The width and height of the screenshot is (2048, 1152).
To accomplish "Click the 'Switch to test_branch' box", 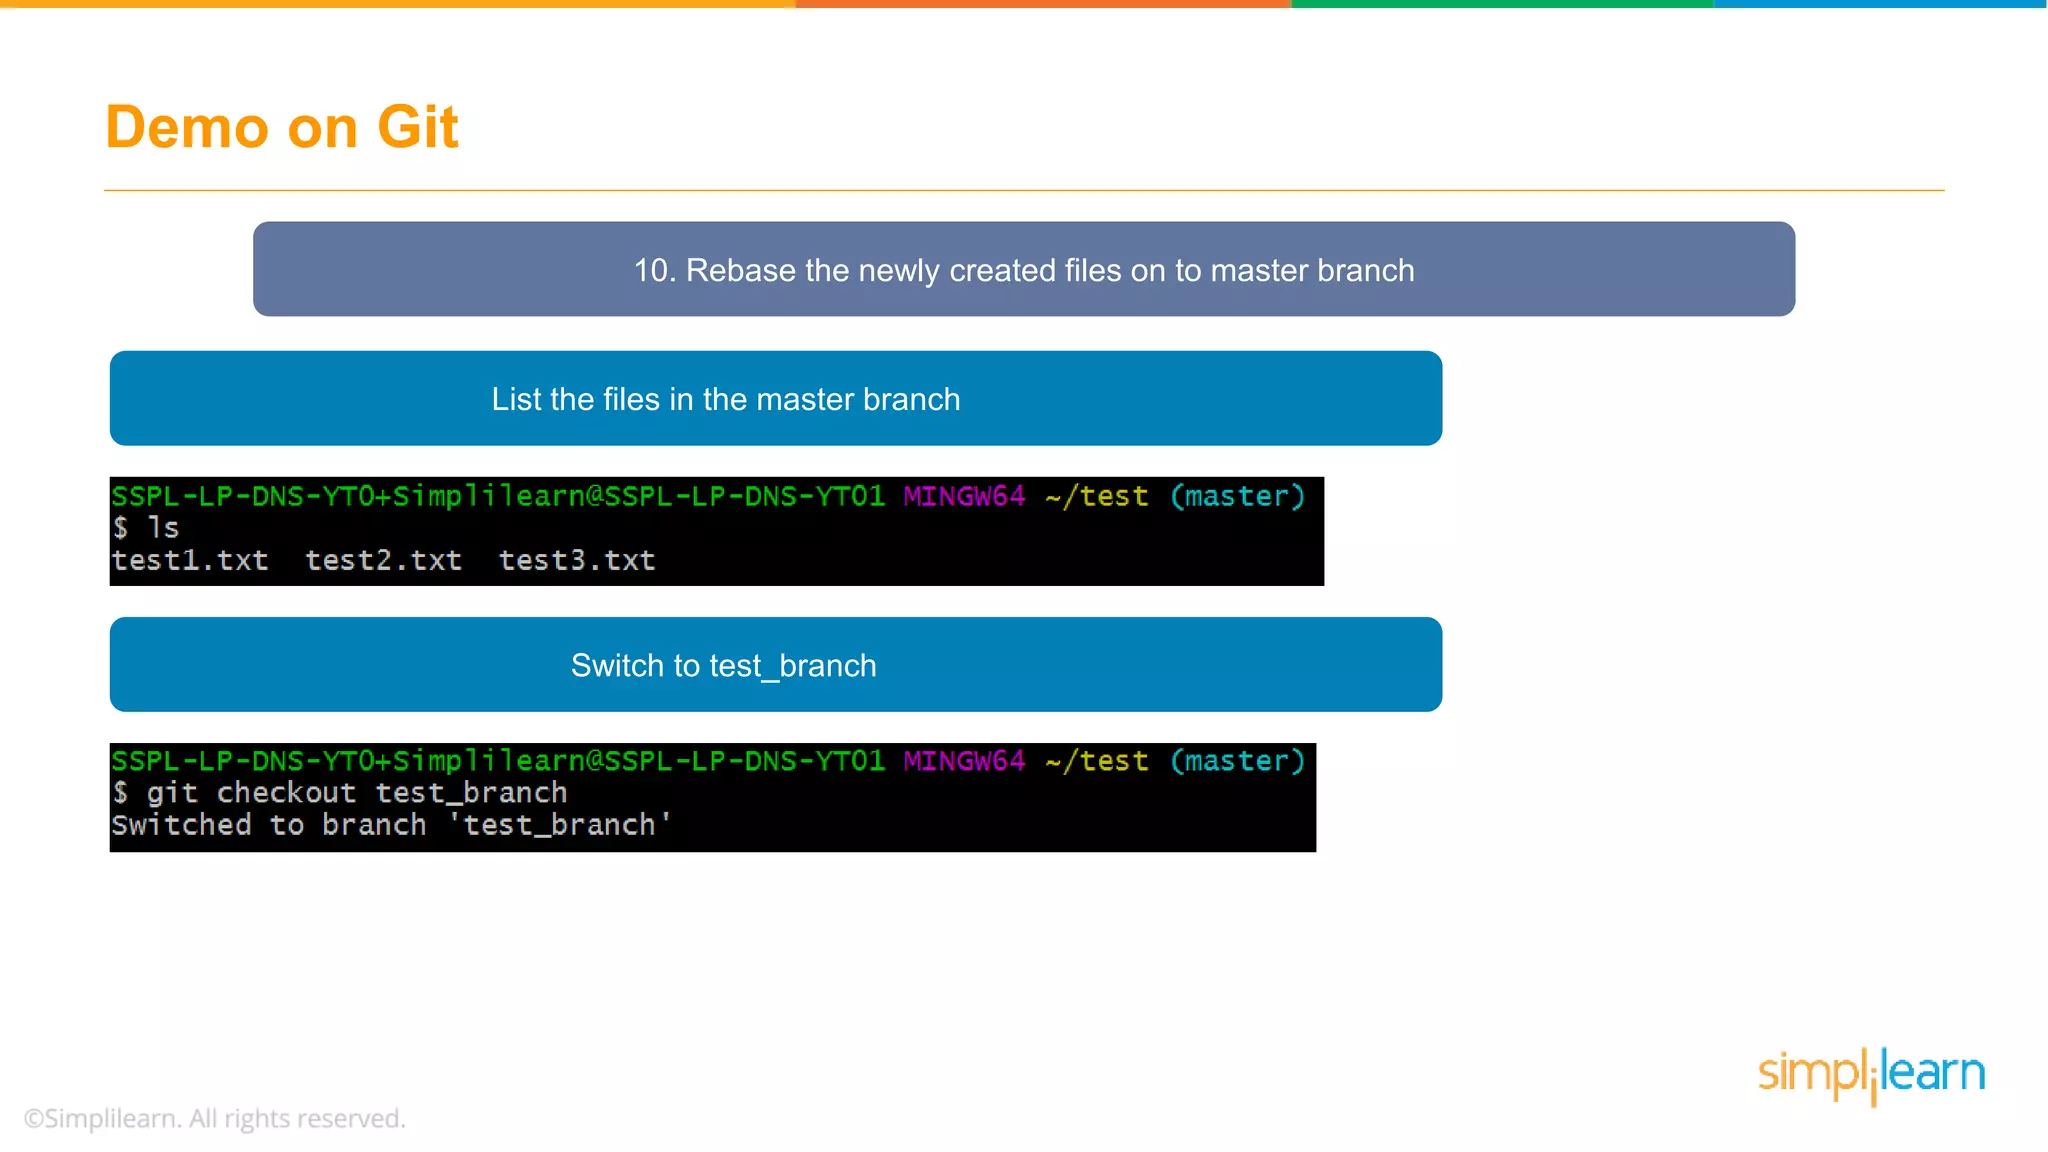I will [776, 664].
